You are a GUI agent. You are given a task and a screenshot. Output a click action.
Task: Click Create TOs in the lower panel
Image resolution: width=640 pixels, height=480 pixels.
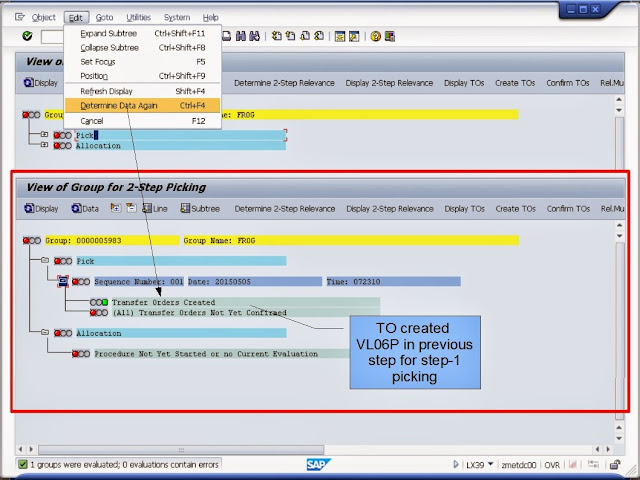click(x=516, y=209)
